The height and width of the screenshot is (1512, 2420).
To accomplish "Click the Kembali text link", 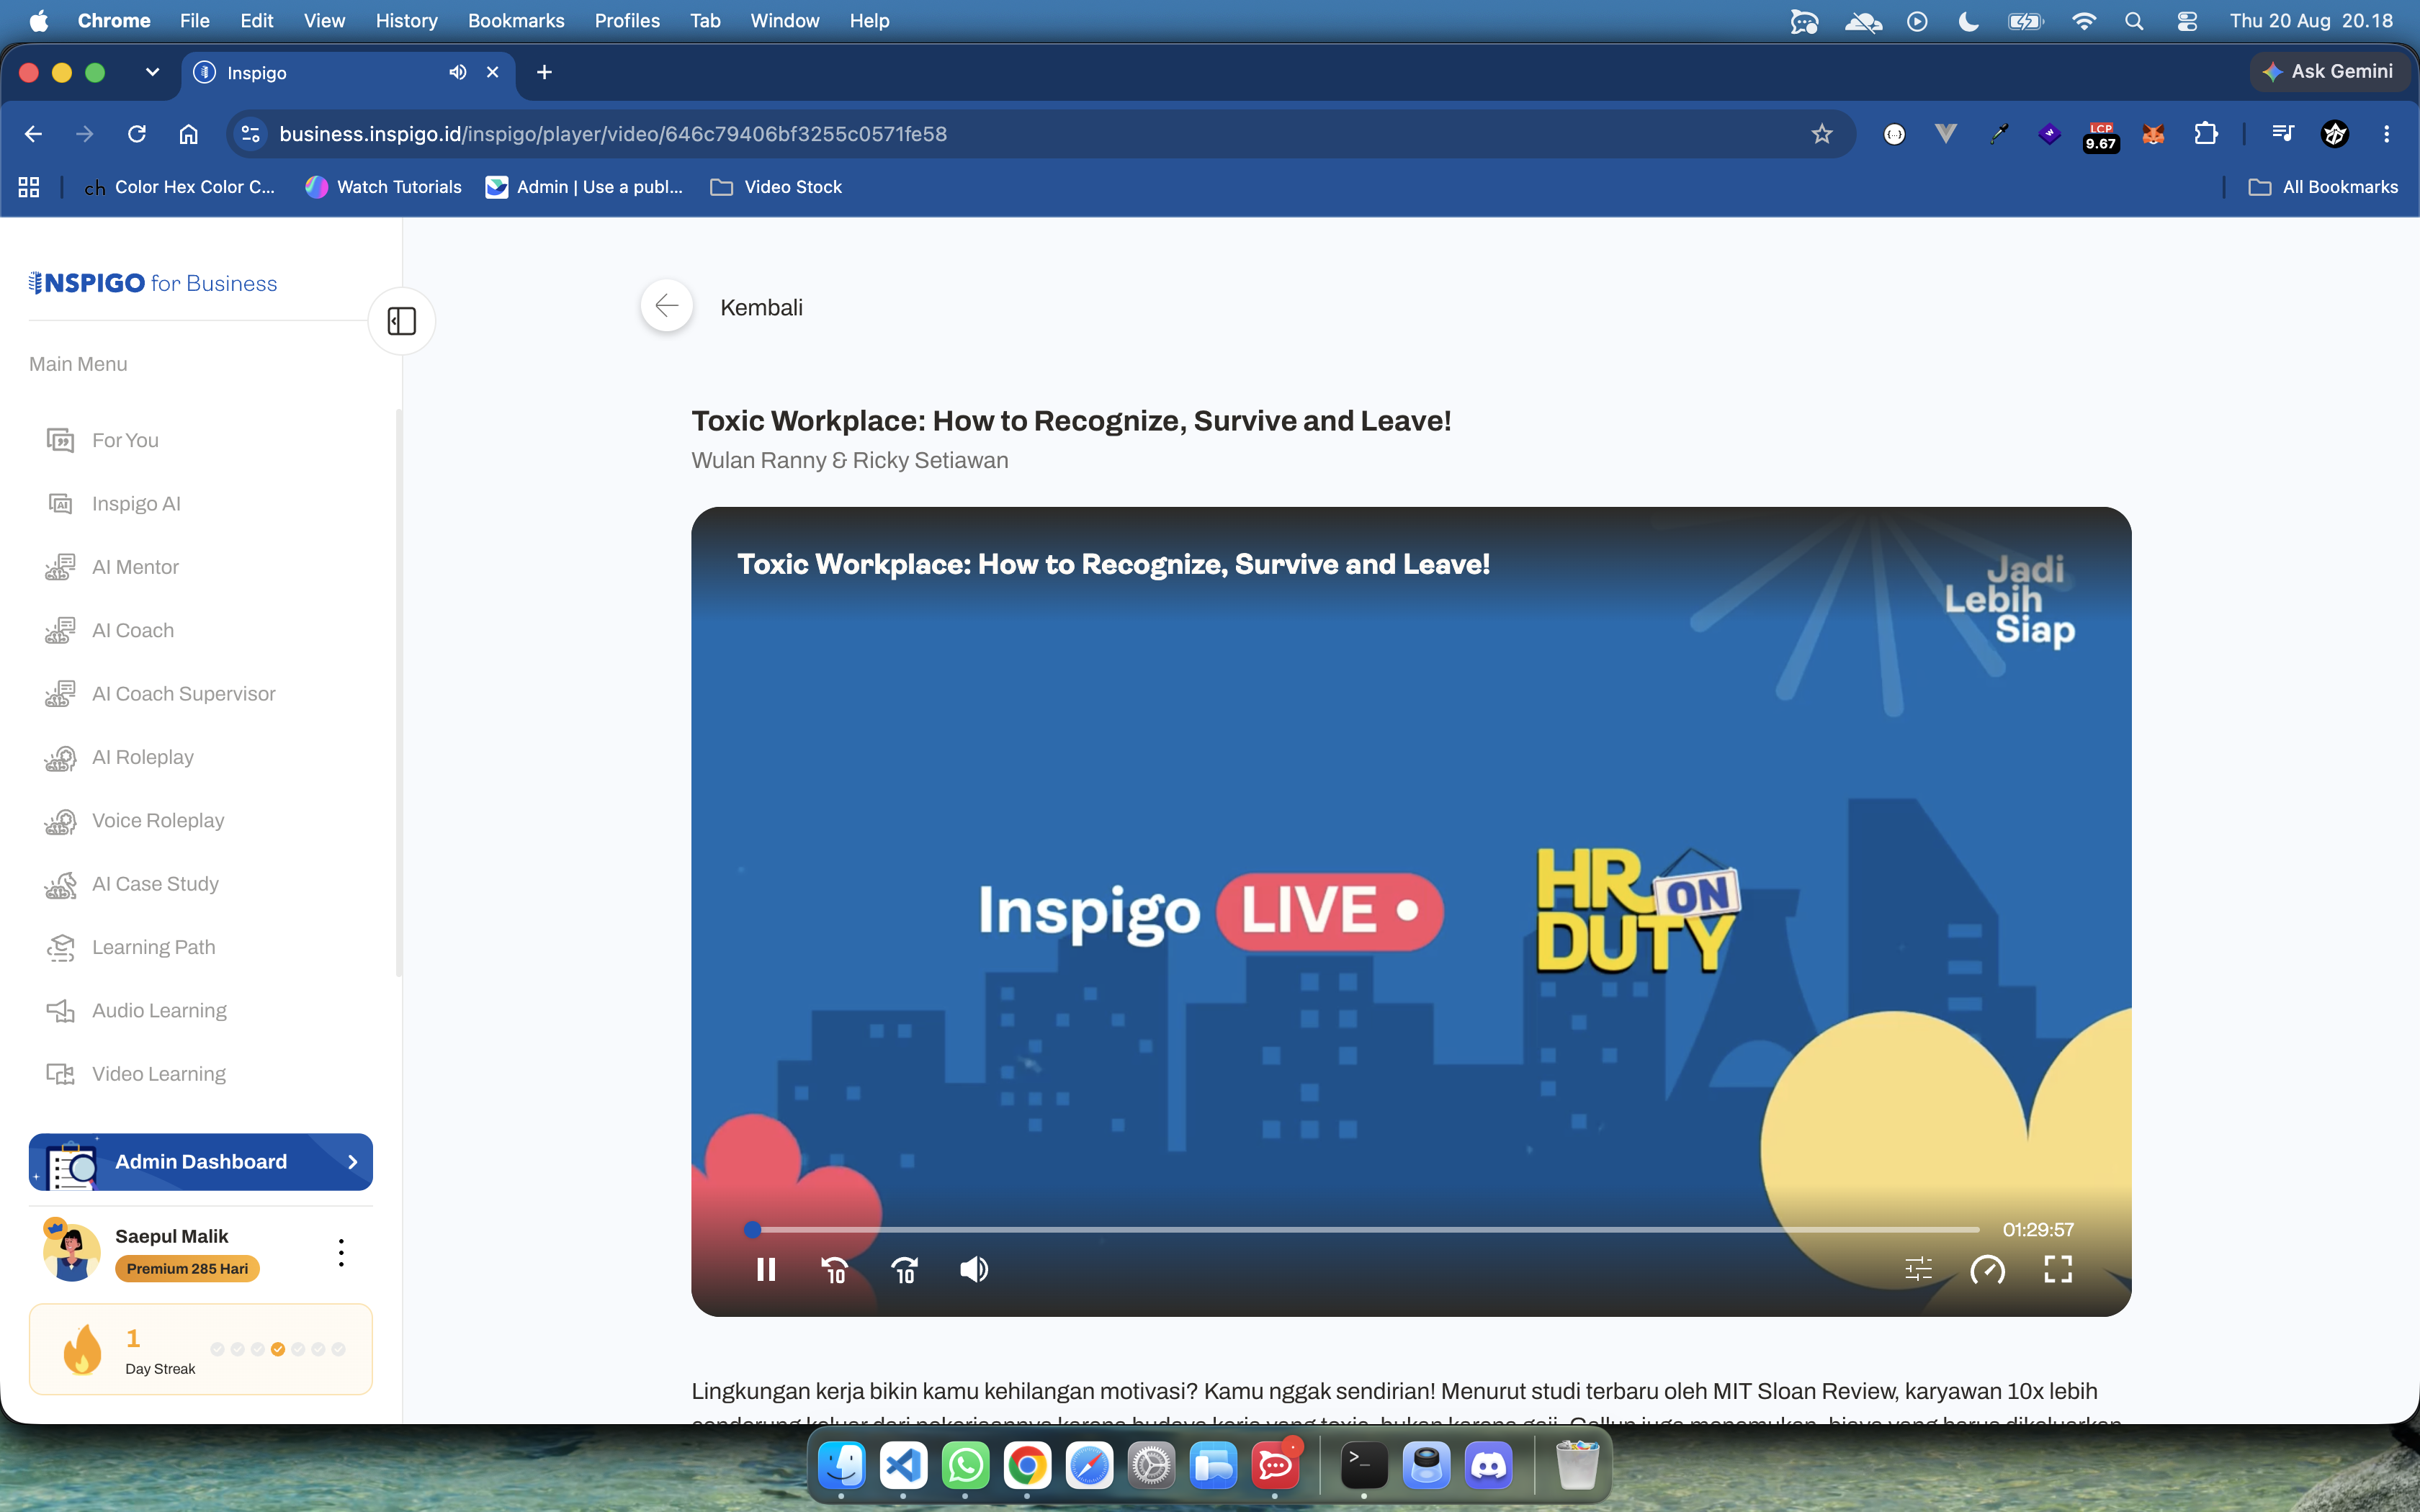I will click(x=761, y=307).
